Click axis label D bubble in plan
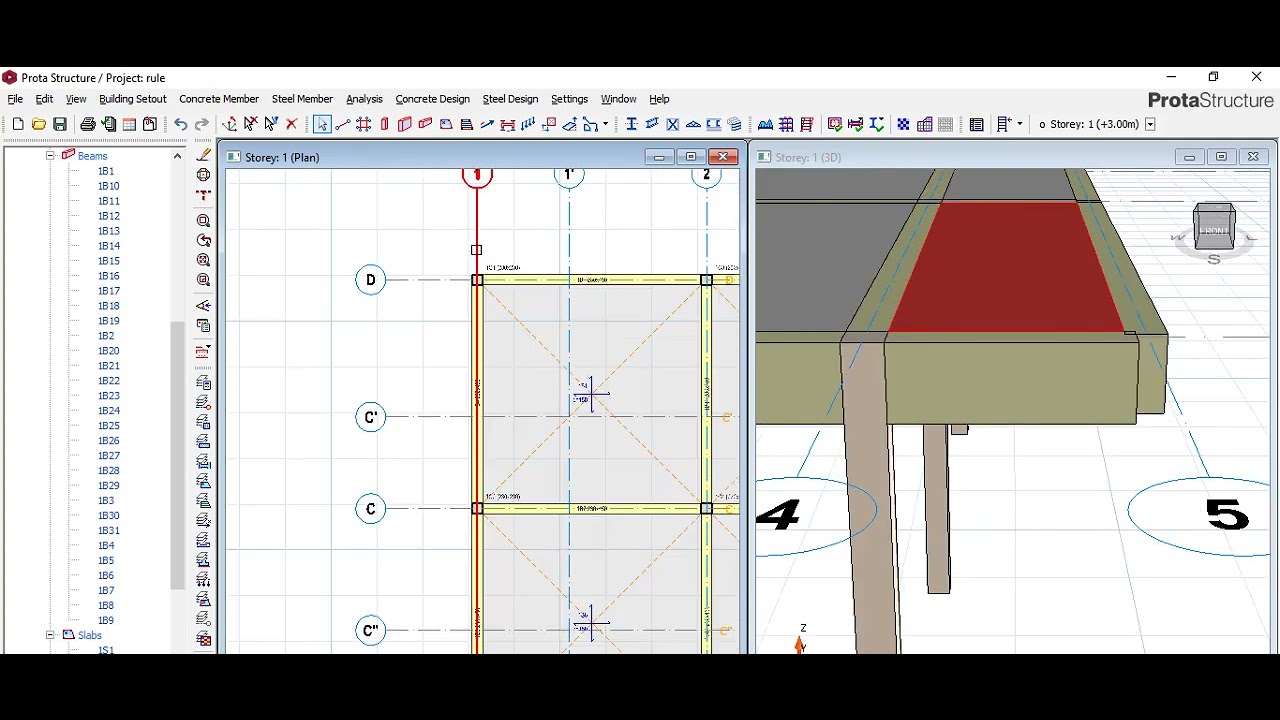This screenshot has height=720, width=1280. point(370,280)
